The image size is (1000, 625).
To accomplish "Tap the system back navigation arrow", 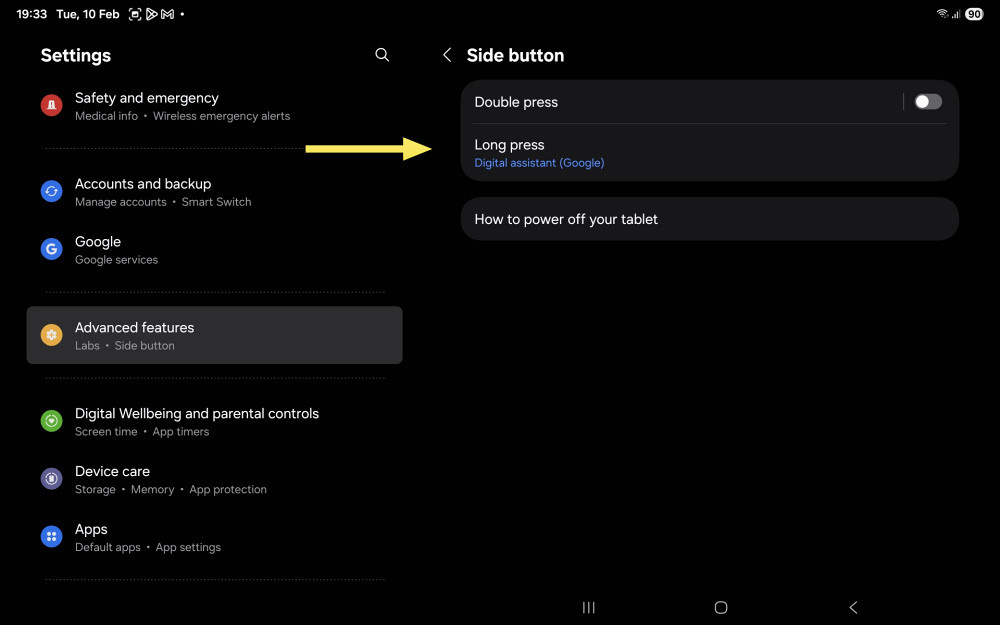I will point(853,607).
